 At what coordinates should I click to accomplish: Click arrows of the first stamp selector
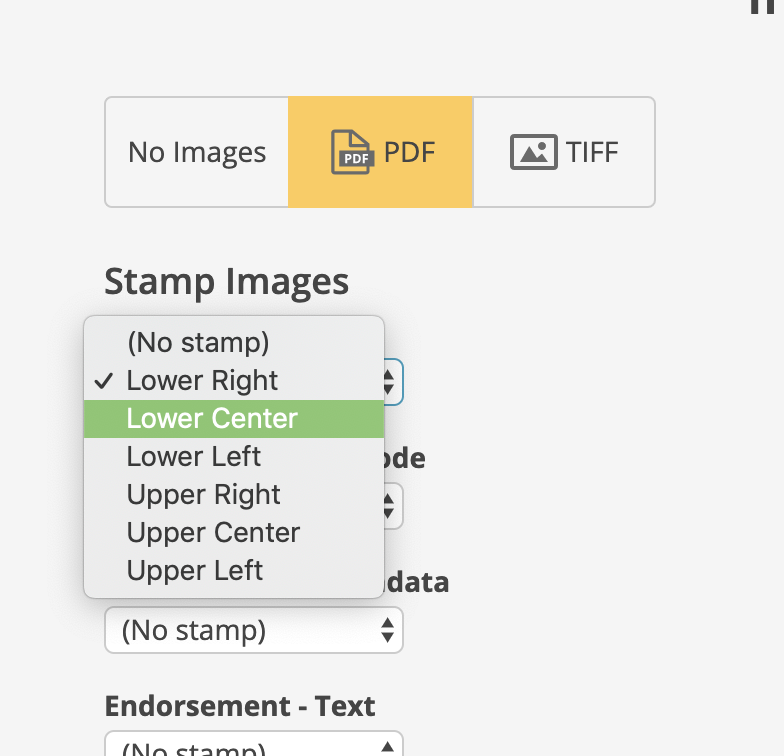(389, 382)
